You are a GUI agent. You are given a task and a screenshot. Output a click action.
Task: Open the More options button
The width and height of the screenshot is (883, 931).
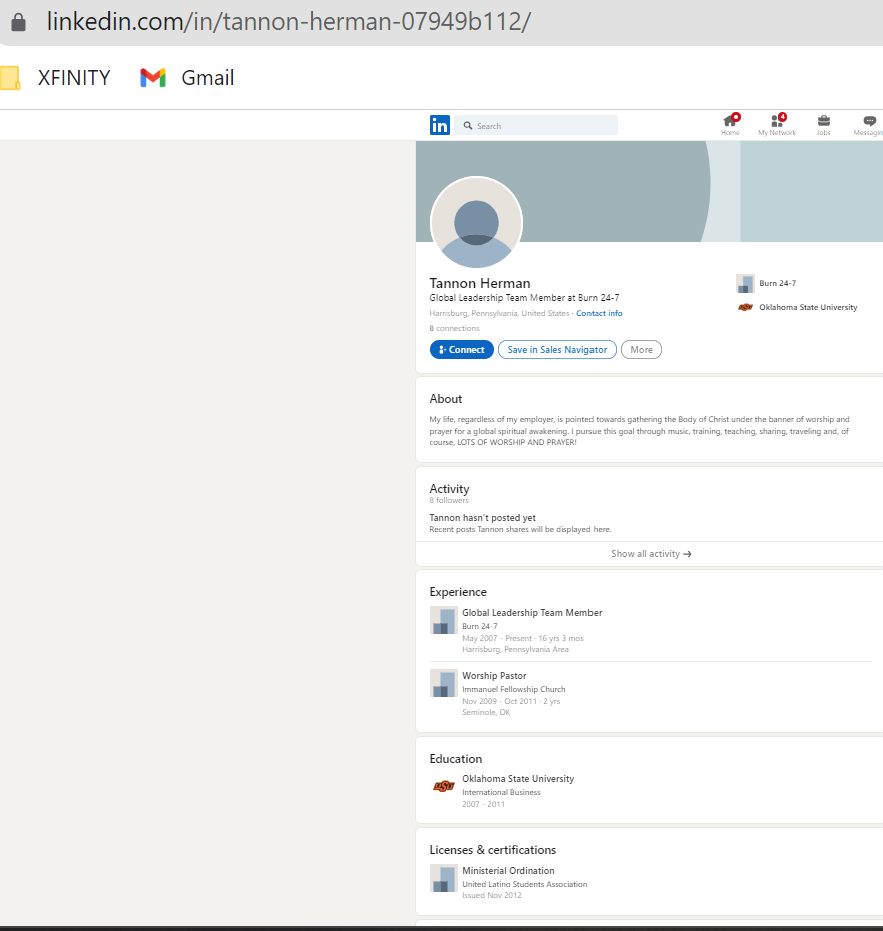click(641, 350)
